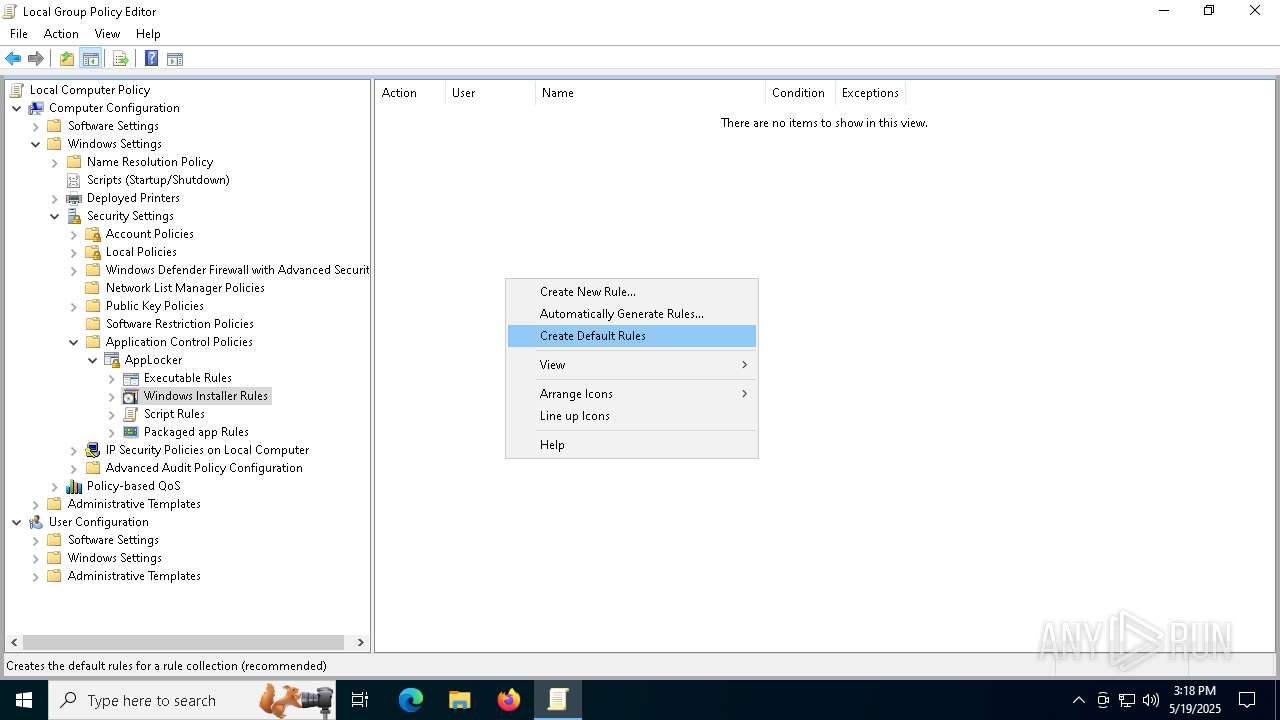Click the taskbar search box
Viewport: 1280px width, 720px height.
click(190, 700)
